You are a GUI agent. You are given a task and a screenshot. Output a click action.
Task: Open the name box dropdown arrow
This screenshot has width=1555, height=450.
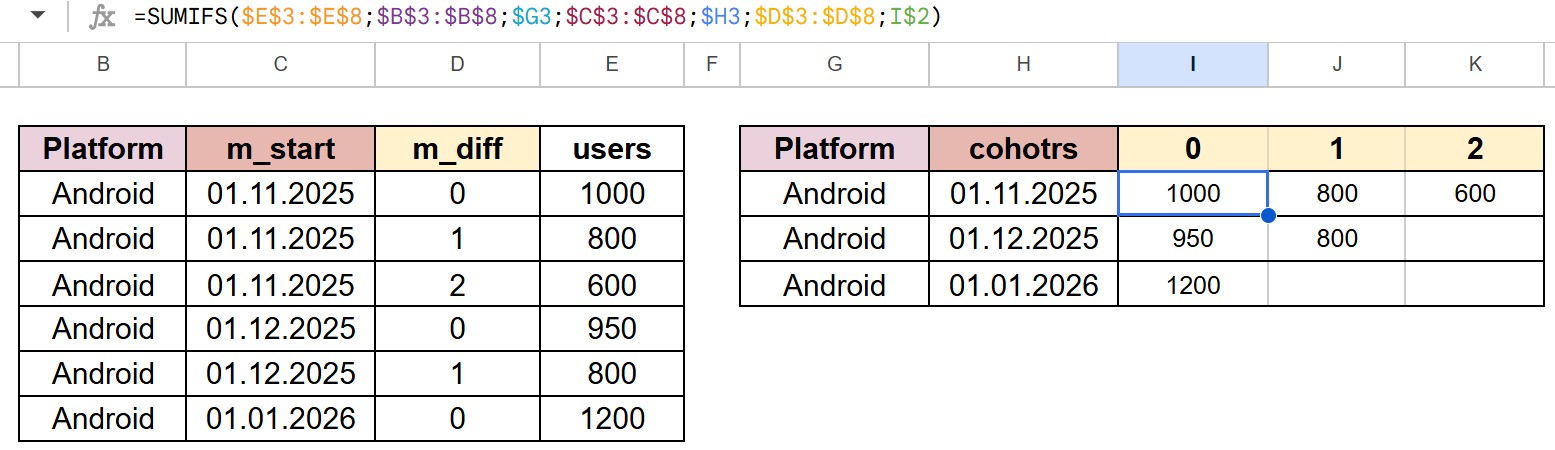coord(38,17)
